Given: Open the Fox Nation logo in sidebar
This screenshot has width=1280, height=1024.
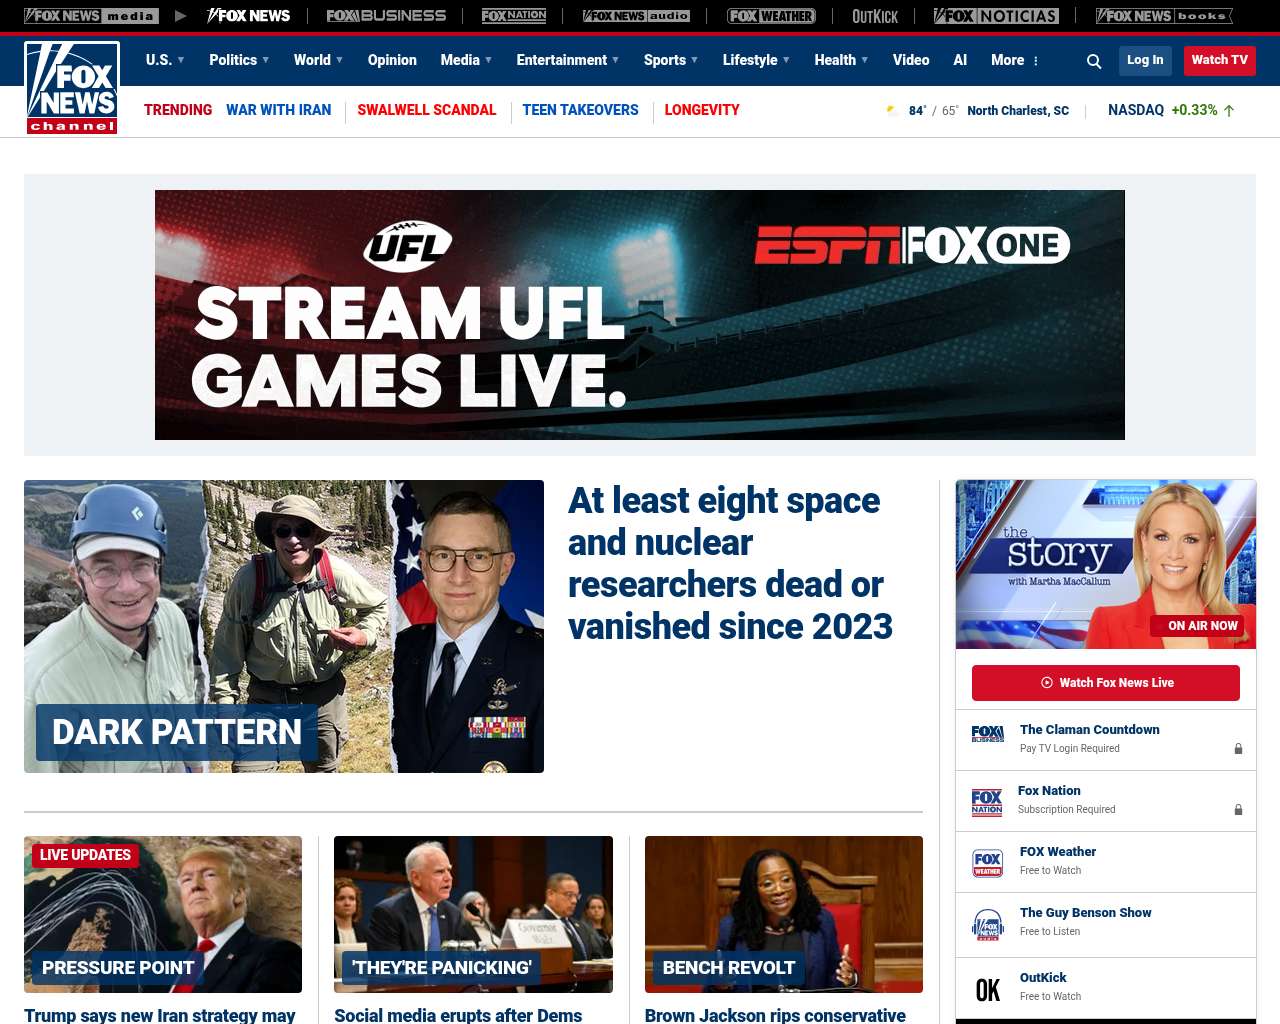Looking at the screenshot, I should pyautogui.click(x=986, y=802).
